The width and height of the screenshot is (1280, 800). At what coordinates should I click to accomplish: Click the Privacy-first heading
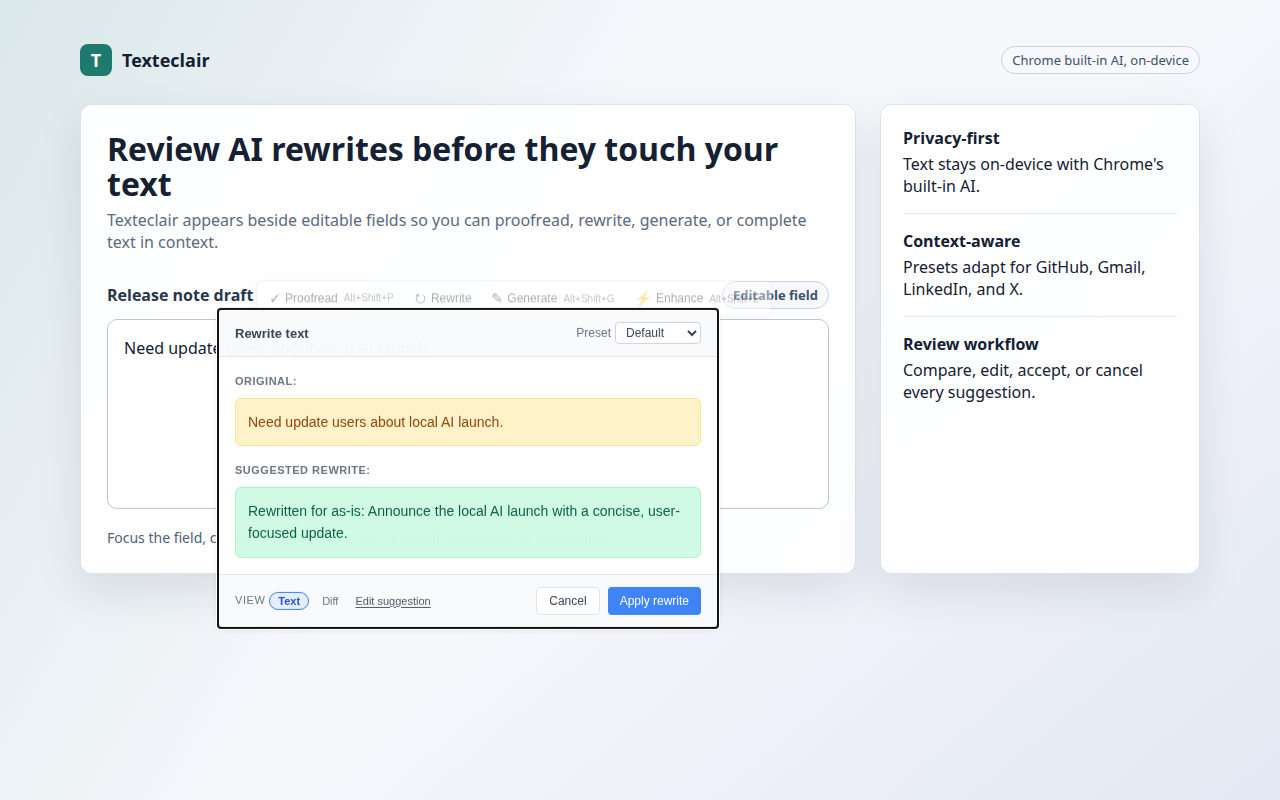[x=951, y=138]
